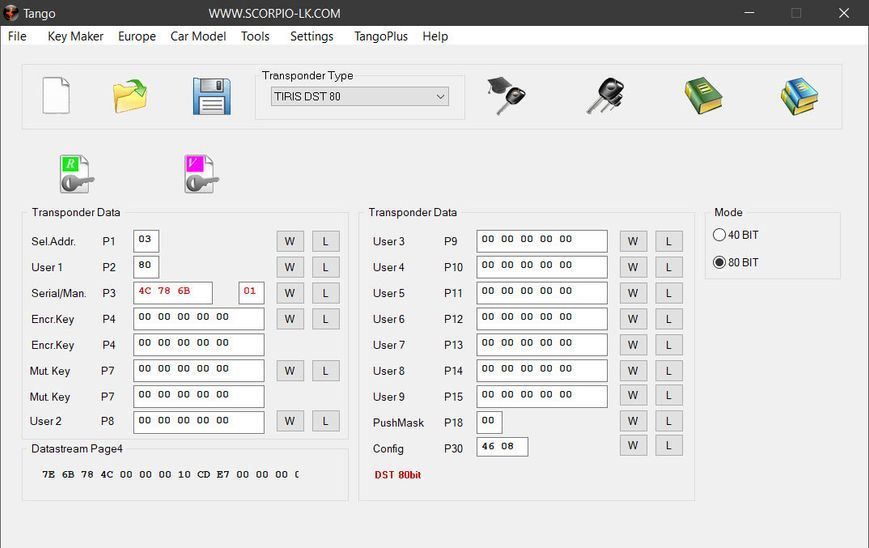Open the Tools menu
Screen dimensions: 869x548
click(255, 37)
